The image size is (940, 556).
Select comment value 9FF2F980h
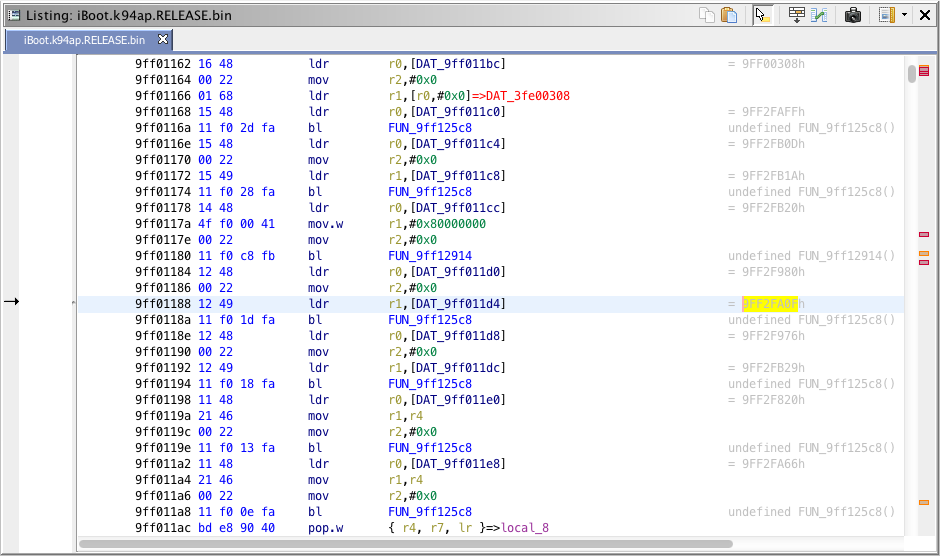pos(773,272)
